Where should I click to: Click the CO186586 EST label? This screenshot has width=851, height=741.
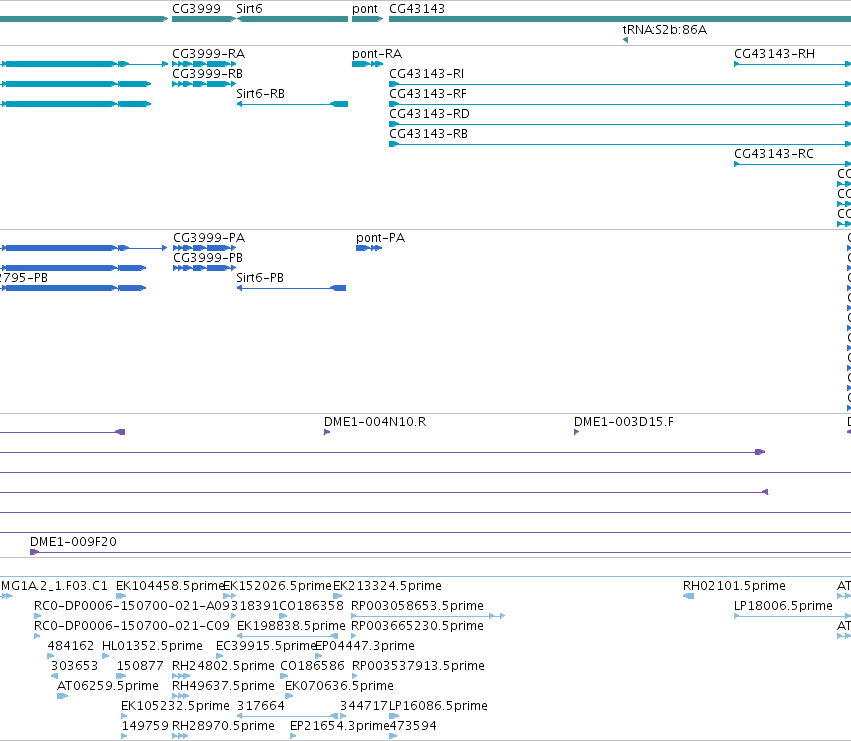(x=312, y=666)
